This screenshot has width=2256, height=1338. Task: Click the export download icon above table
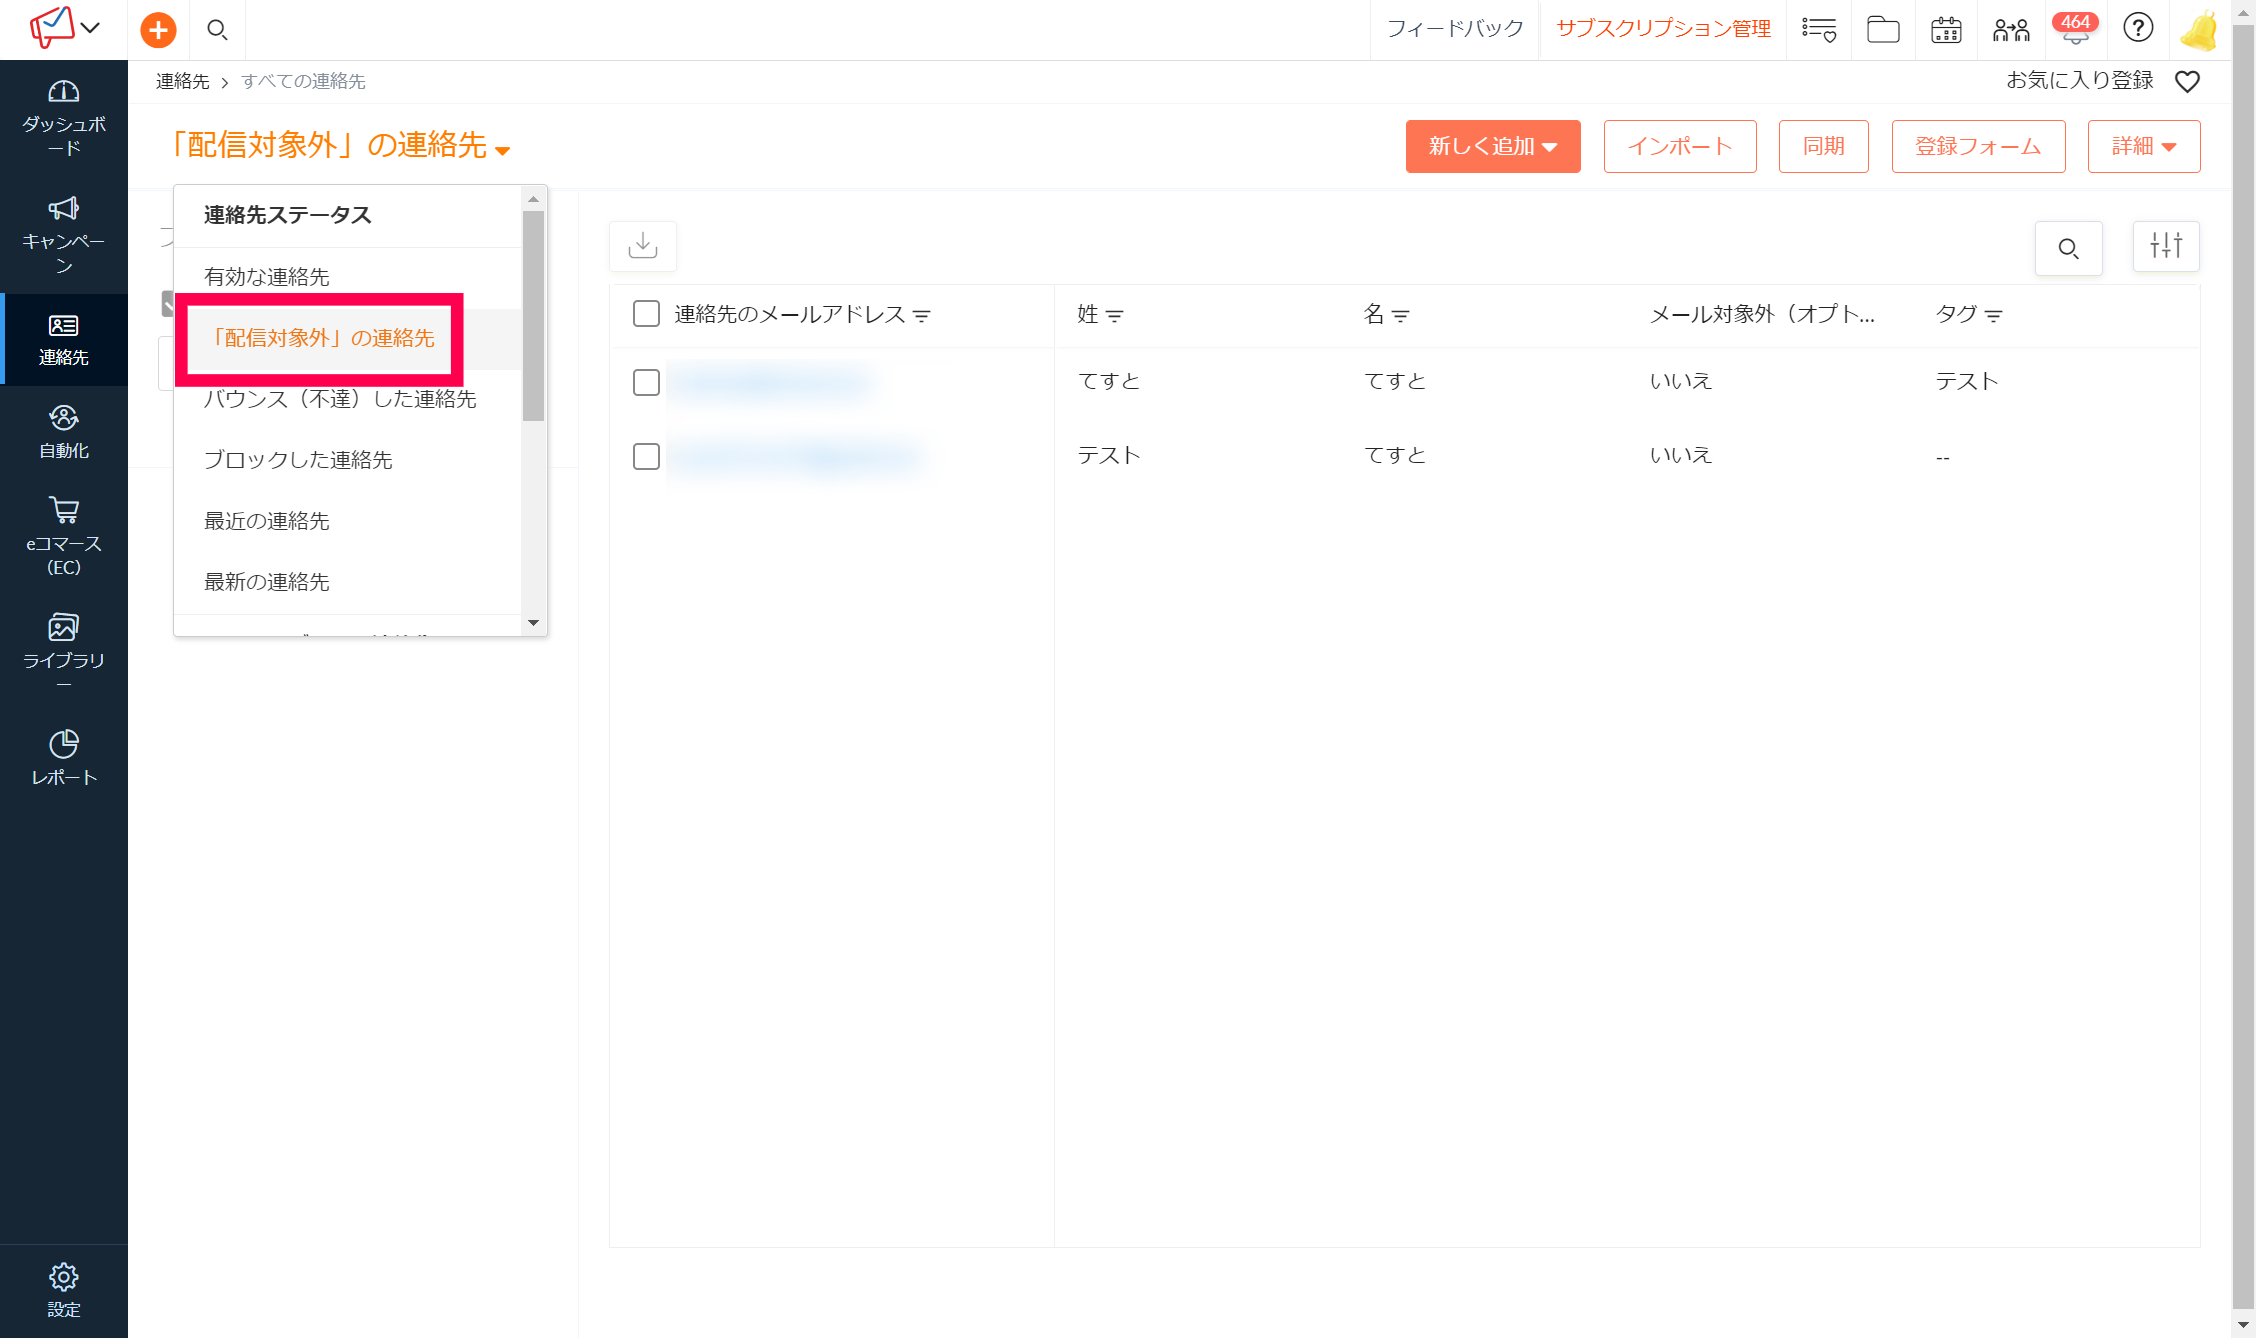[x=643, y=246]
